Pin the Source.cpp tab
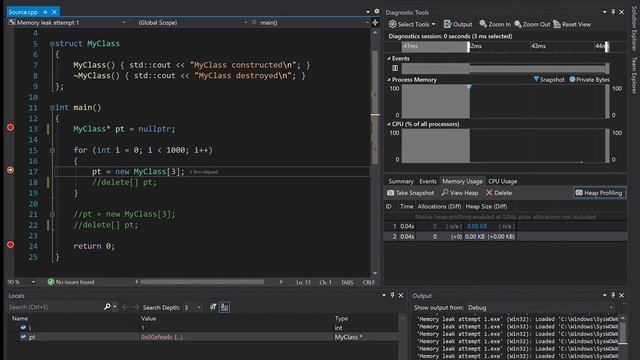 pos(45,12)
